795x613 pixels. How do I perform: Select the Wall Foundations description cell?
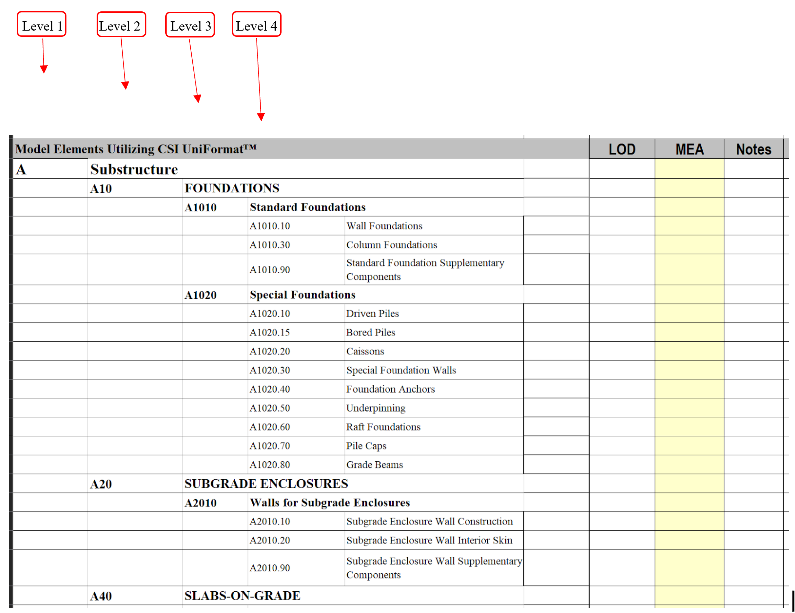tap(384, 226)
